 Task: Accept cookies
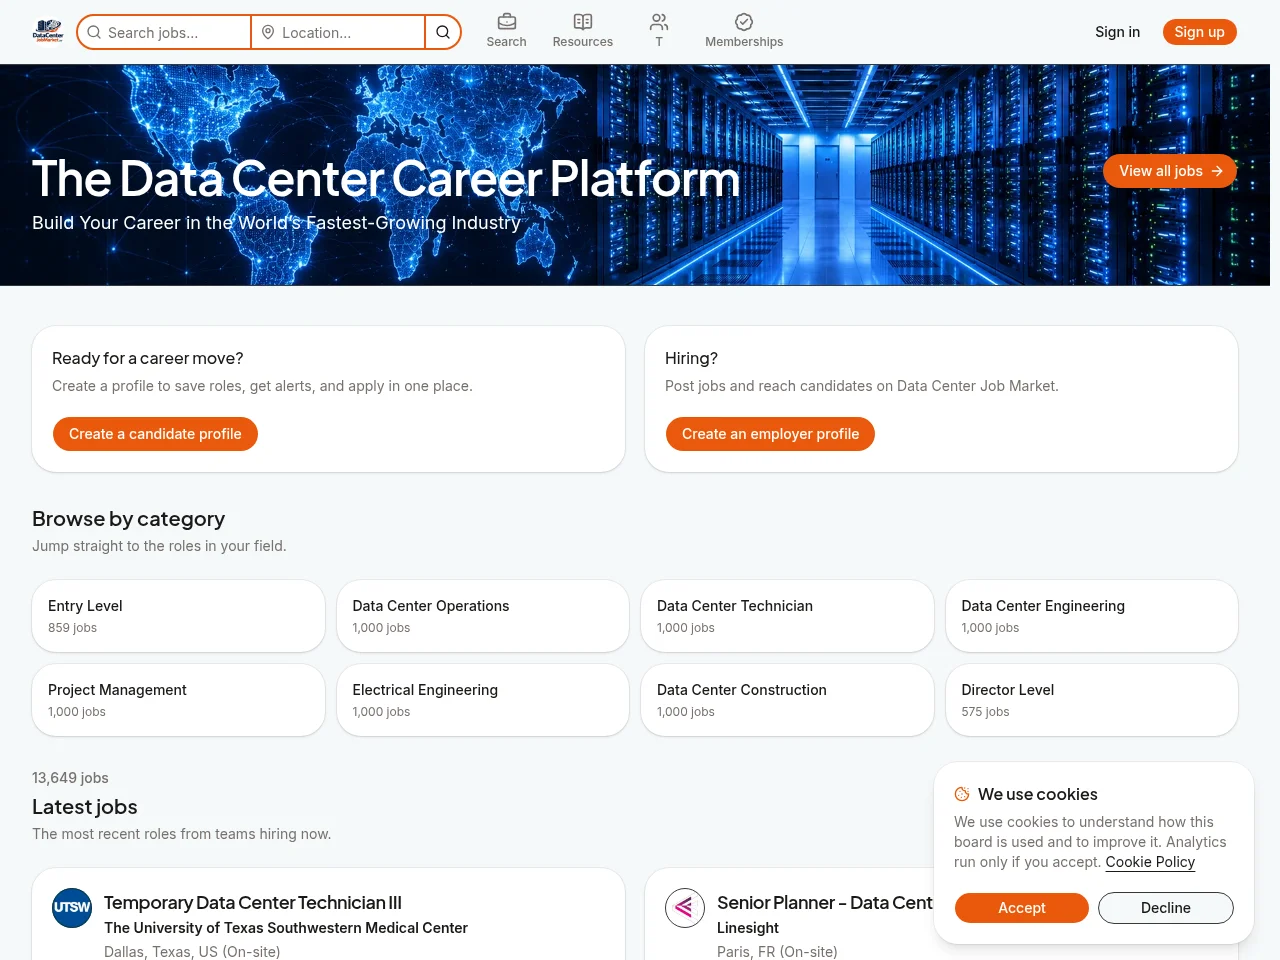pyautogui.click(x=1022, y=908)
